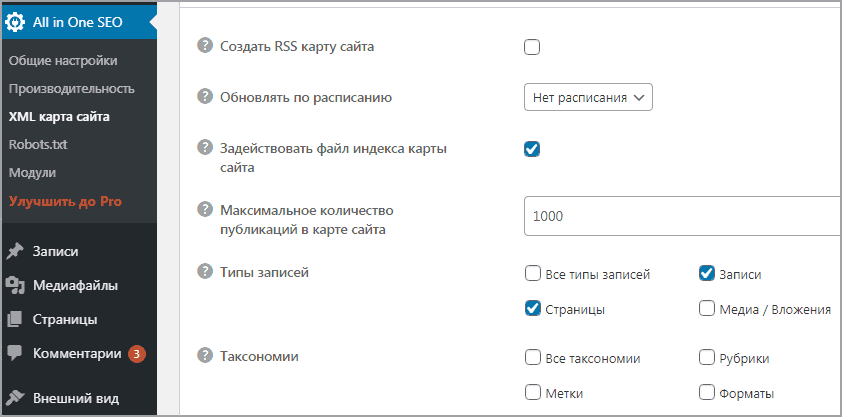Image resolution: width=842 pixels, height=417 pixels.
Task: Click help icon for Таксономии
Action: point(206,356)
